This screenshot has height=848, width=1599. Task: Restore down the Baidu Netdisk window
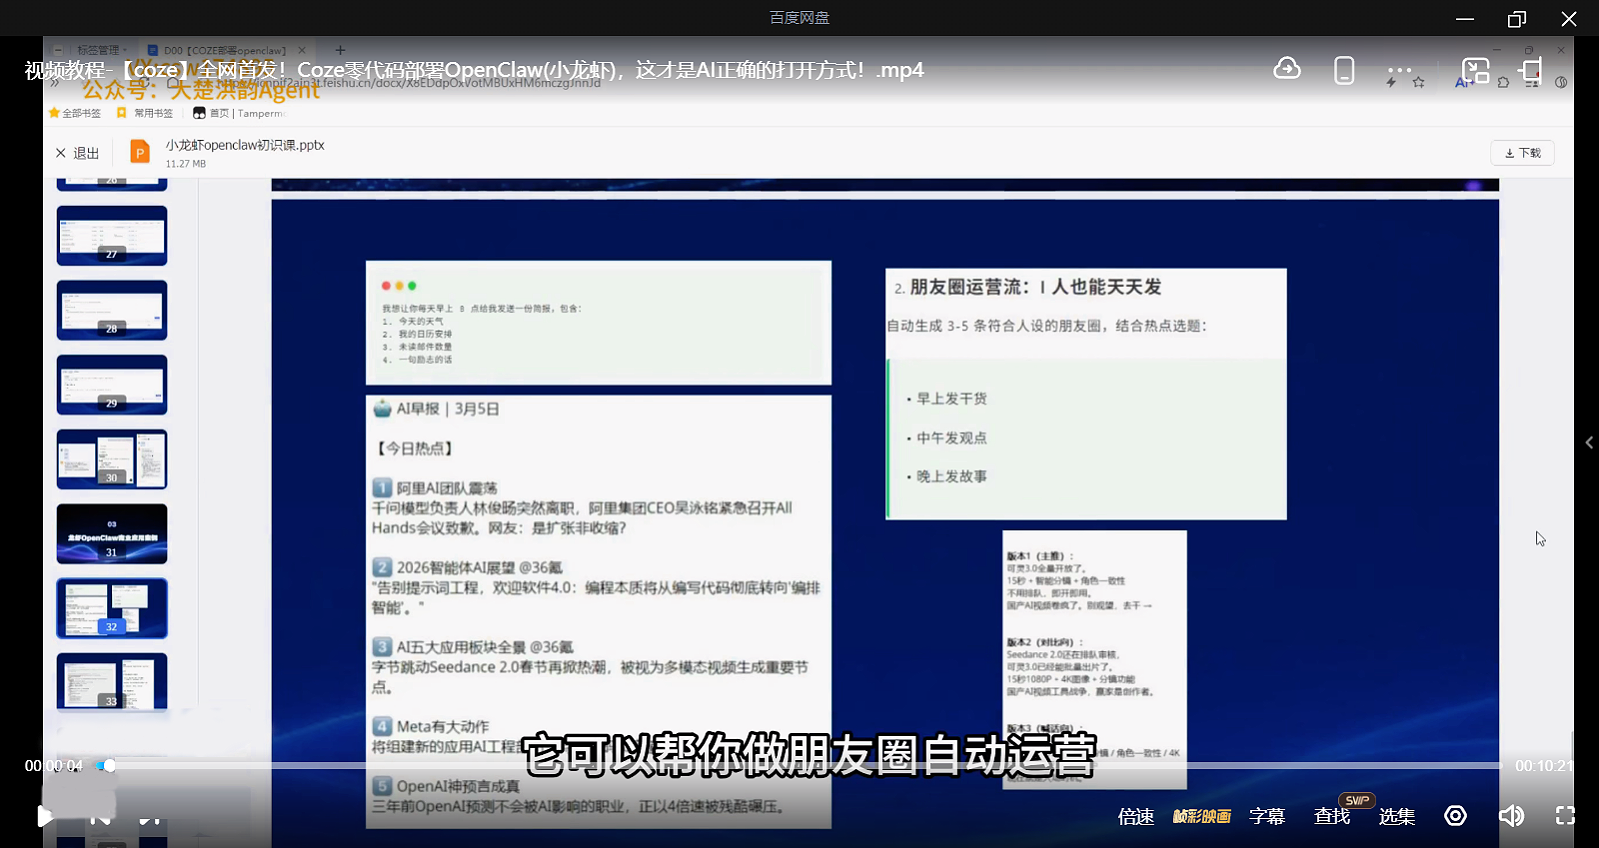[1516, 18]
